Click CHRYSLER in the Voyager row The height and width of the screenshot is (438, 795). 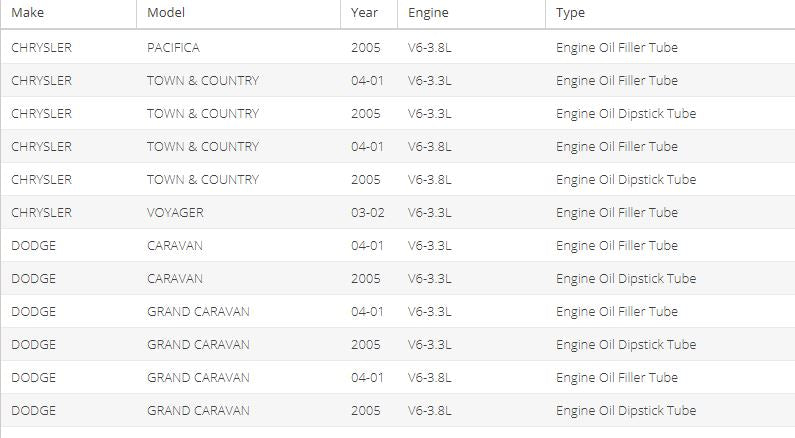pos(41,212)
